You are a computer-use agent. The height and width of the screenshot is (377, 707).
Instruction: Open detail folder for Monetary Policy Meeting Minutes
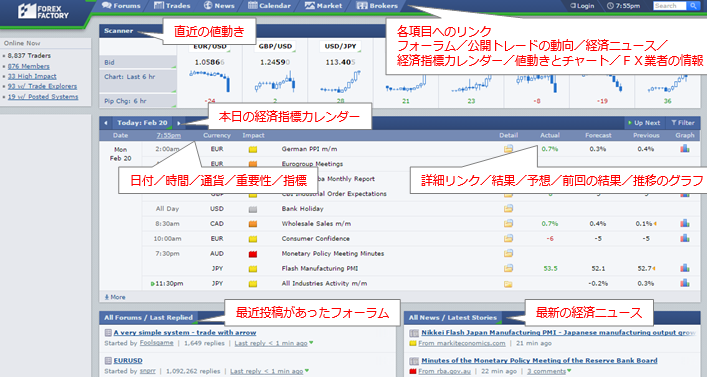508,253
